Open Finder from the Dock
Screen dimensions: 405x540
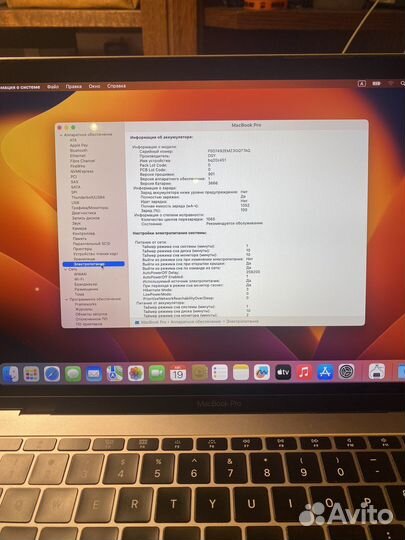tap(10, 374)
